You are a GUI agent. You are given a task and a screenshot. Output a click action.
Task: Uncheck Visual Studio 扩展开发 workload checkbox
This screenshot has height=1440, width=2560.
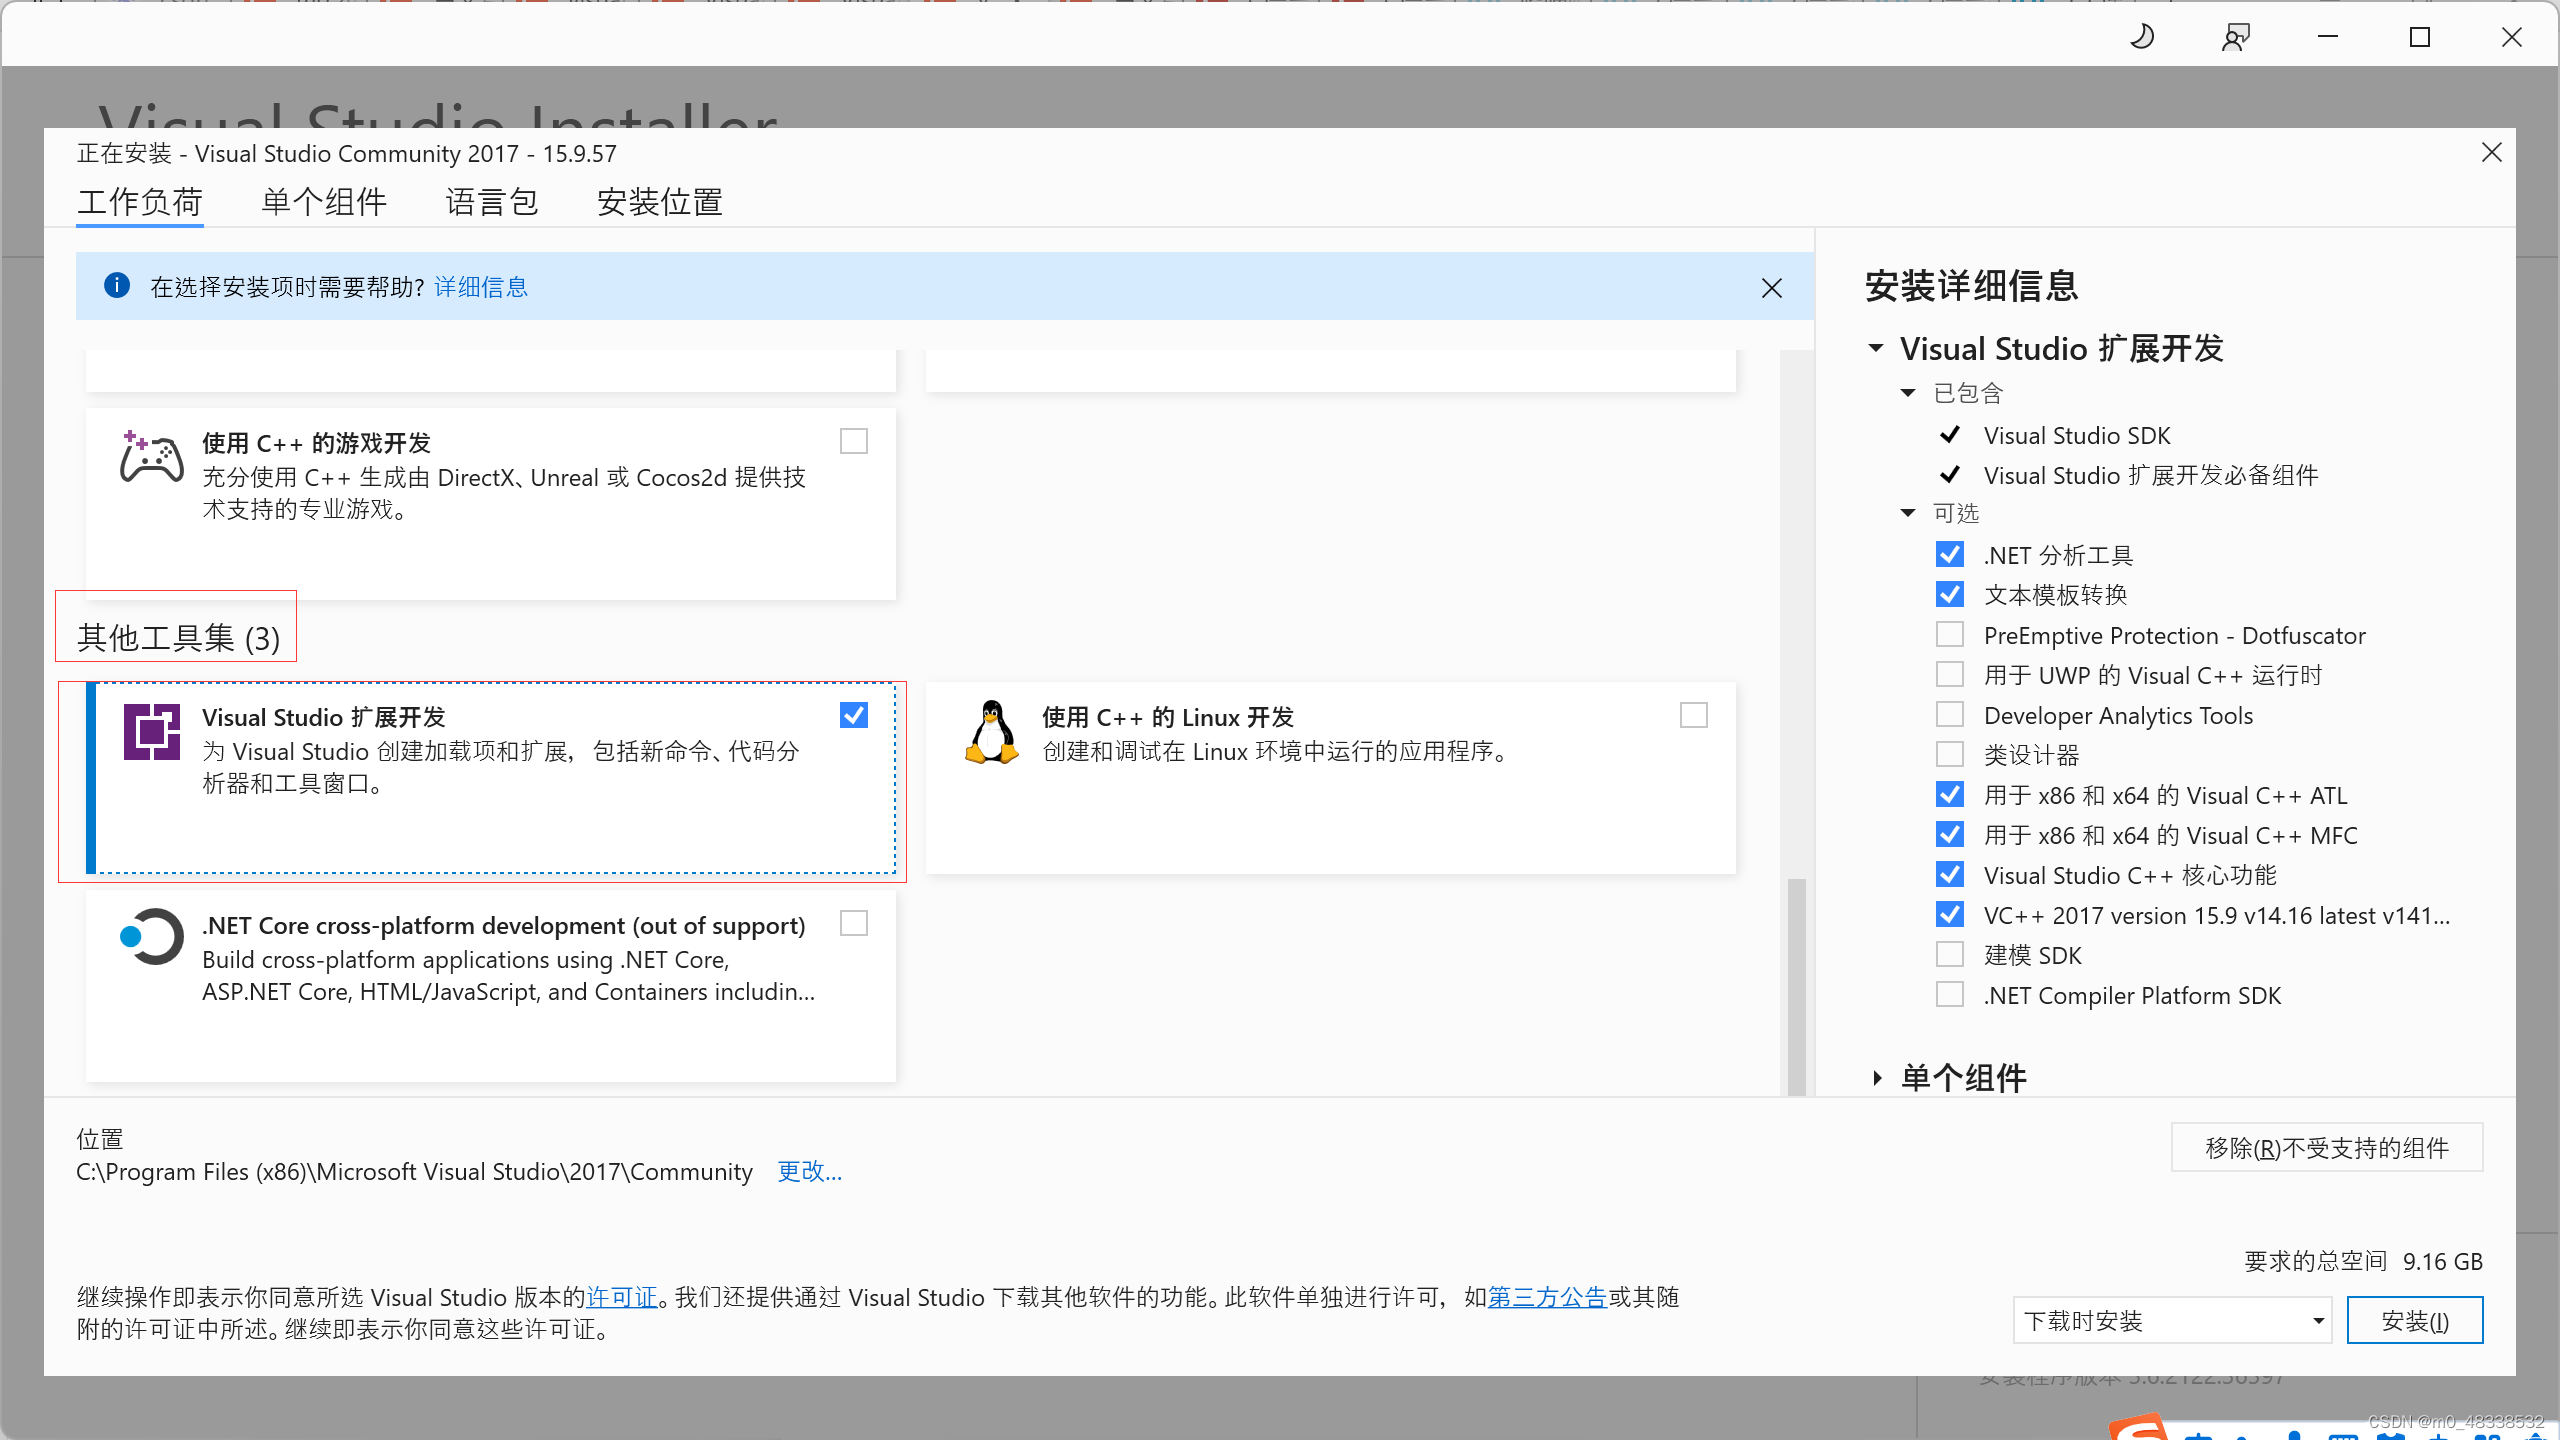coord(853,715)
